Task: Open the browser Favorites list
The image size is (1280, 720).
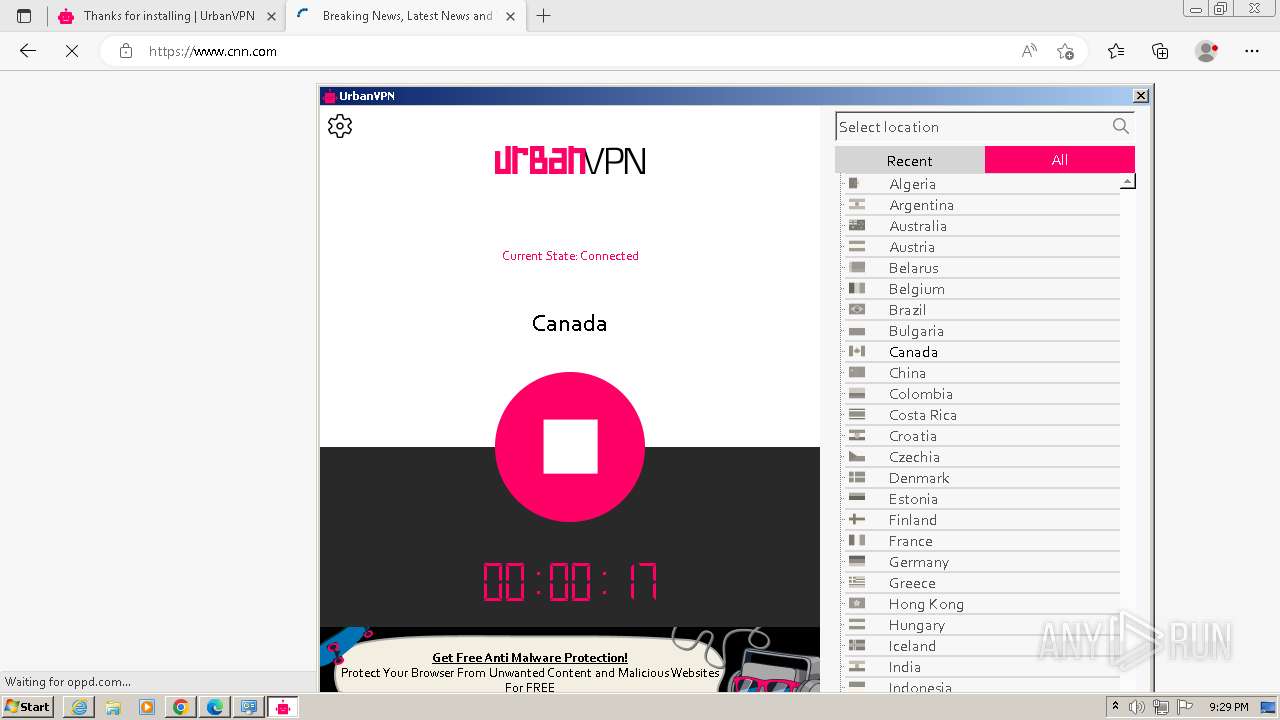Action: 1116,51
